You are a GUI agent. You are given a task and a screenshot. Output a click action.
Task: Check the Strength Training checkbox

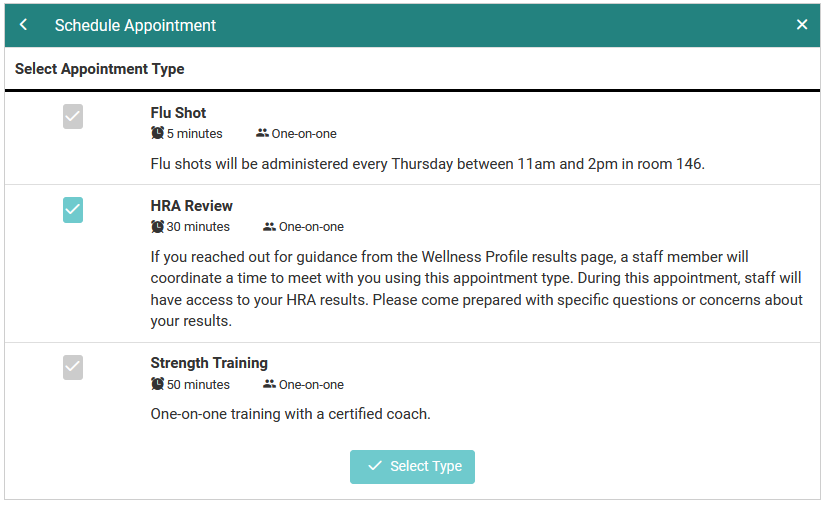pos(73,367)
